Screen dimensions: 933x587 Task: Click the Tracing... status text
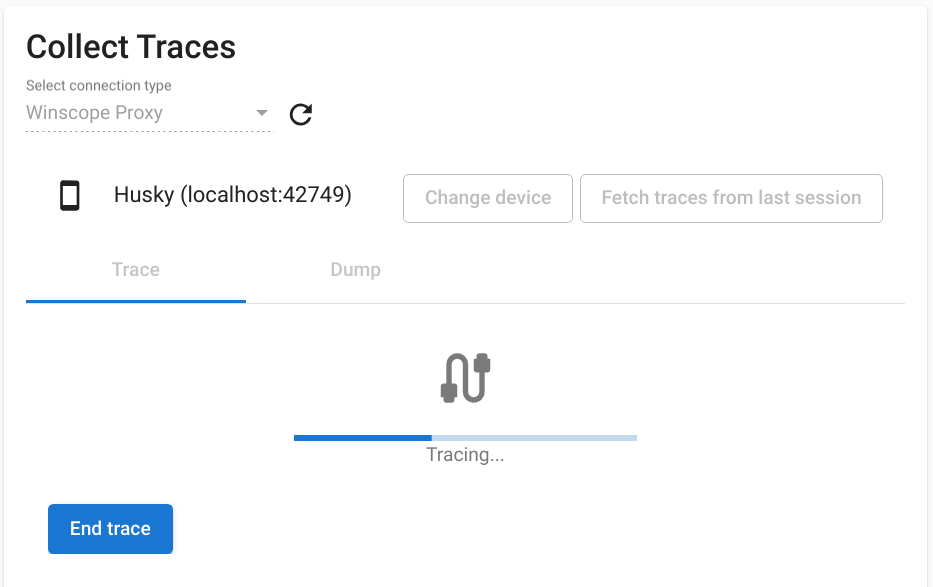click(x=465, y=454)
